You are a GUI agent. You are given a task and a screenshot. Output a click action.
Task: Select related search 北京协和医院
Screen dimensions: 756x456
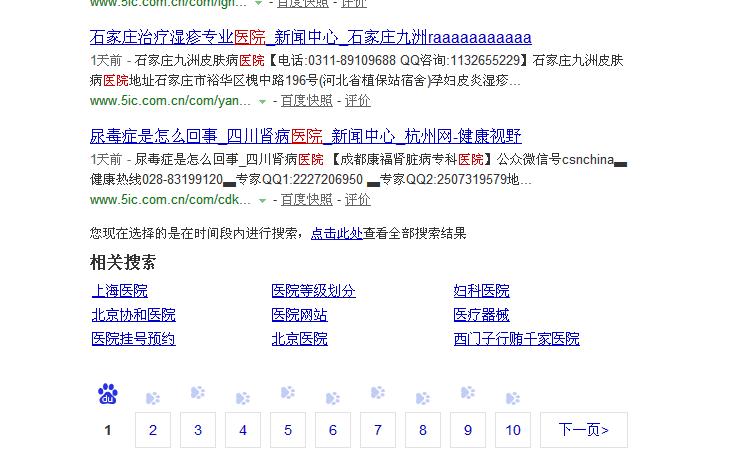click(x=133, y=315)
